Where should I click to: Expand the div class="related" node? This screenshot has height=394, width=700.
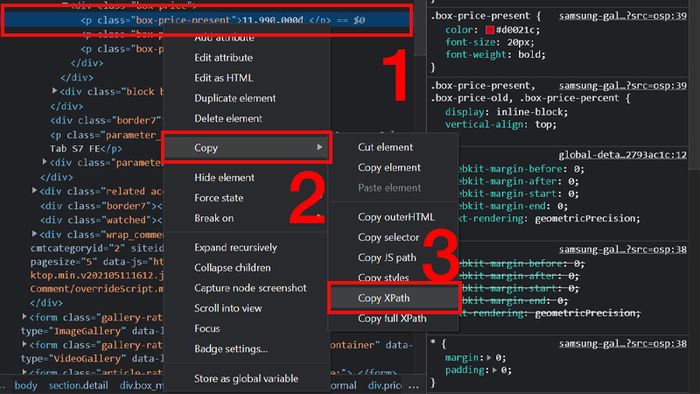tap(34, 191)
